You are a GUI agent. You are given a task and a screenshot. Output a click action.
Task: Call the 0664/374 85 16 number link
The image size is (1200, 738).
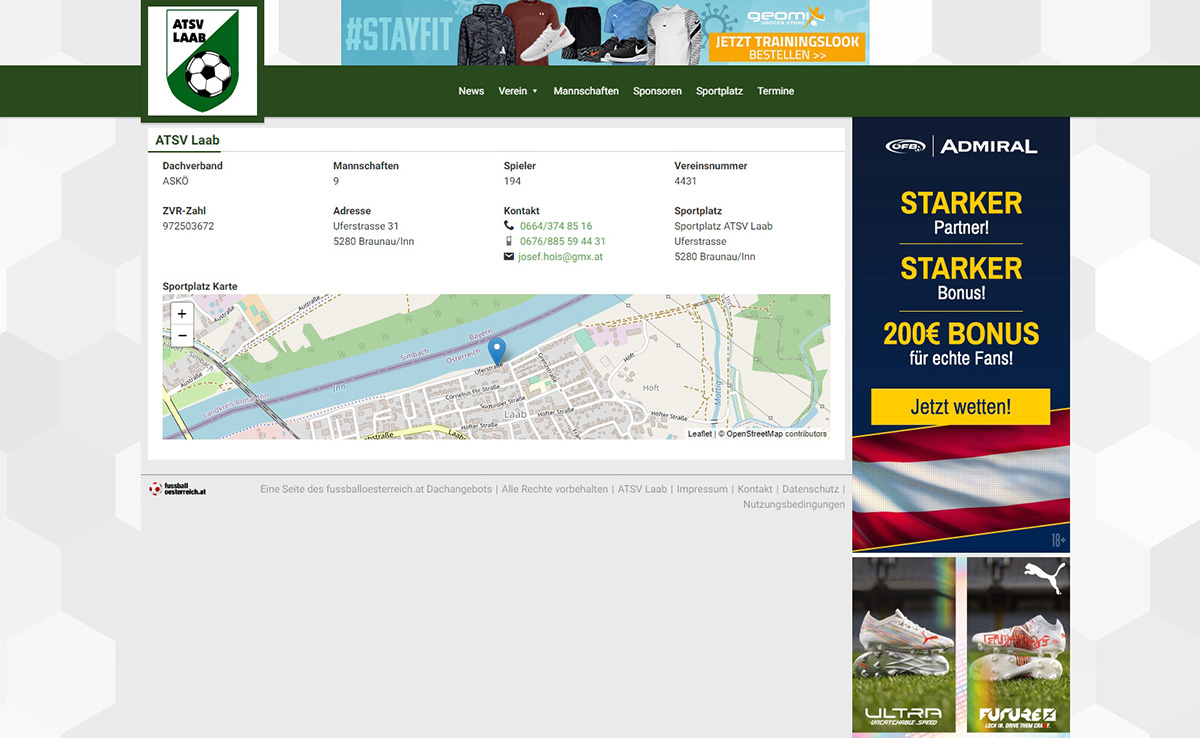(556, 226)
